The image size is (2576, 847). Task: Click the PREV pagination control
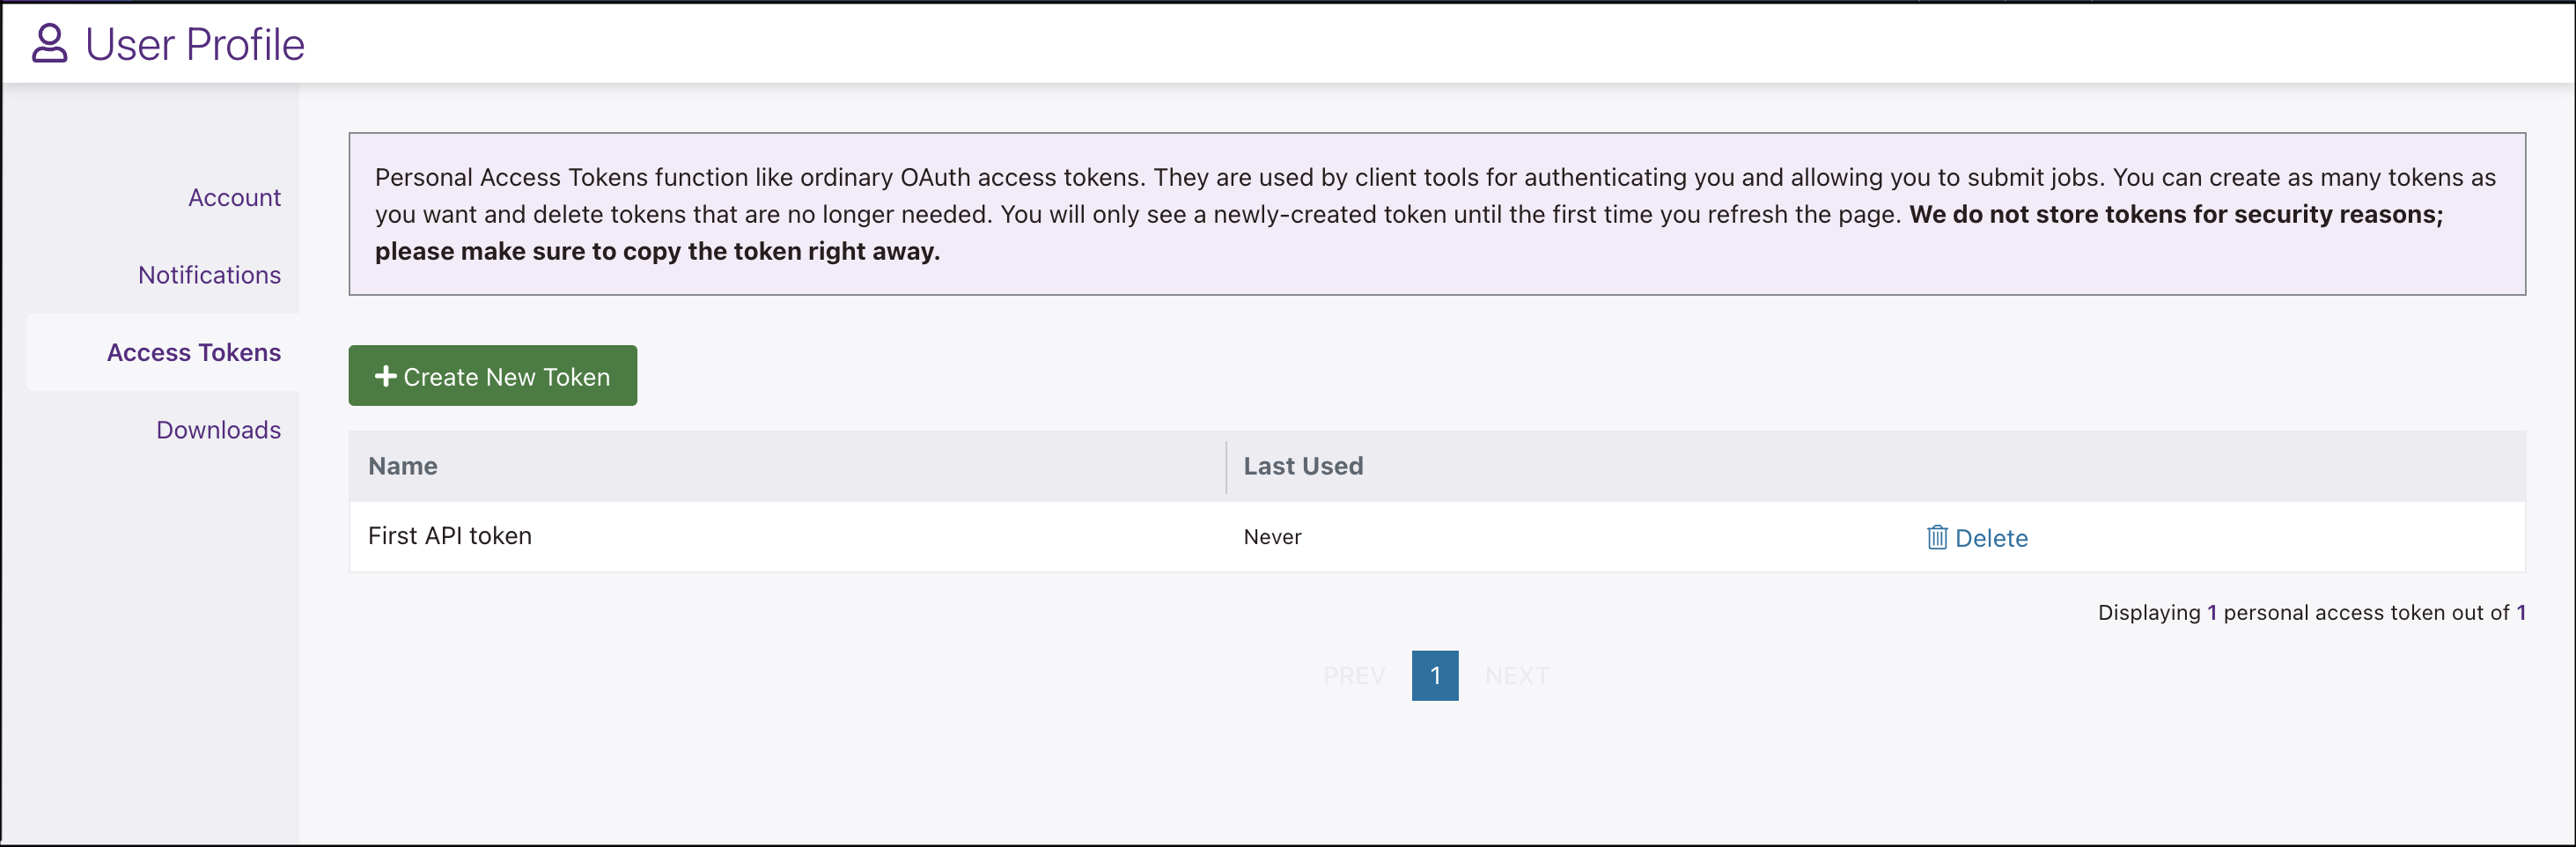(1354, 675)
